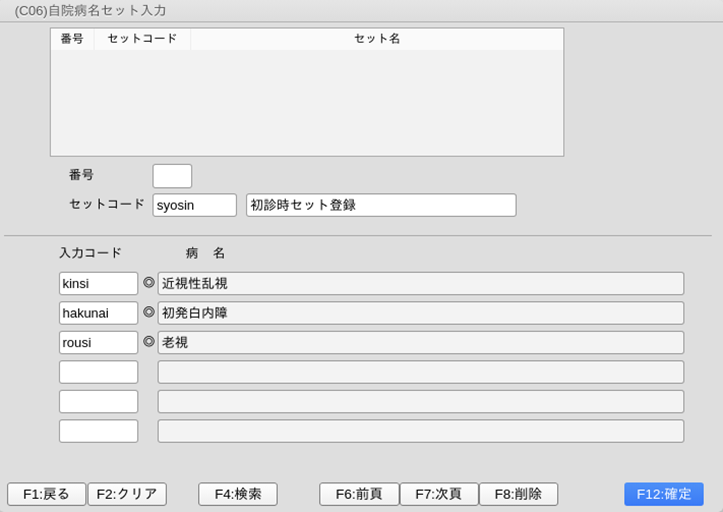Edit the set name field 初診時セット登録

[380, 205]
